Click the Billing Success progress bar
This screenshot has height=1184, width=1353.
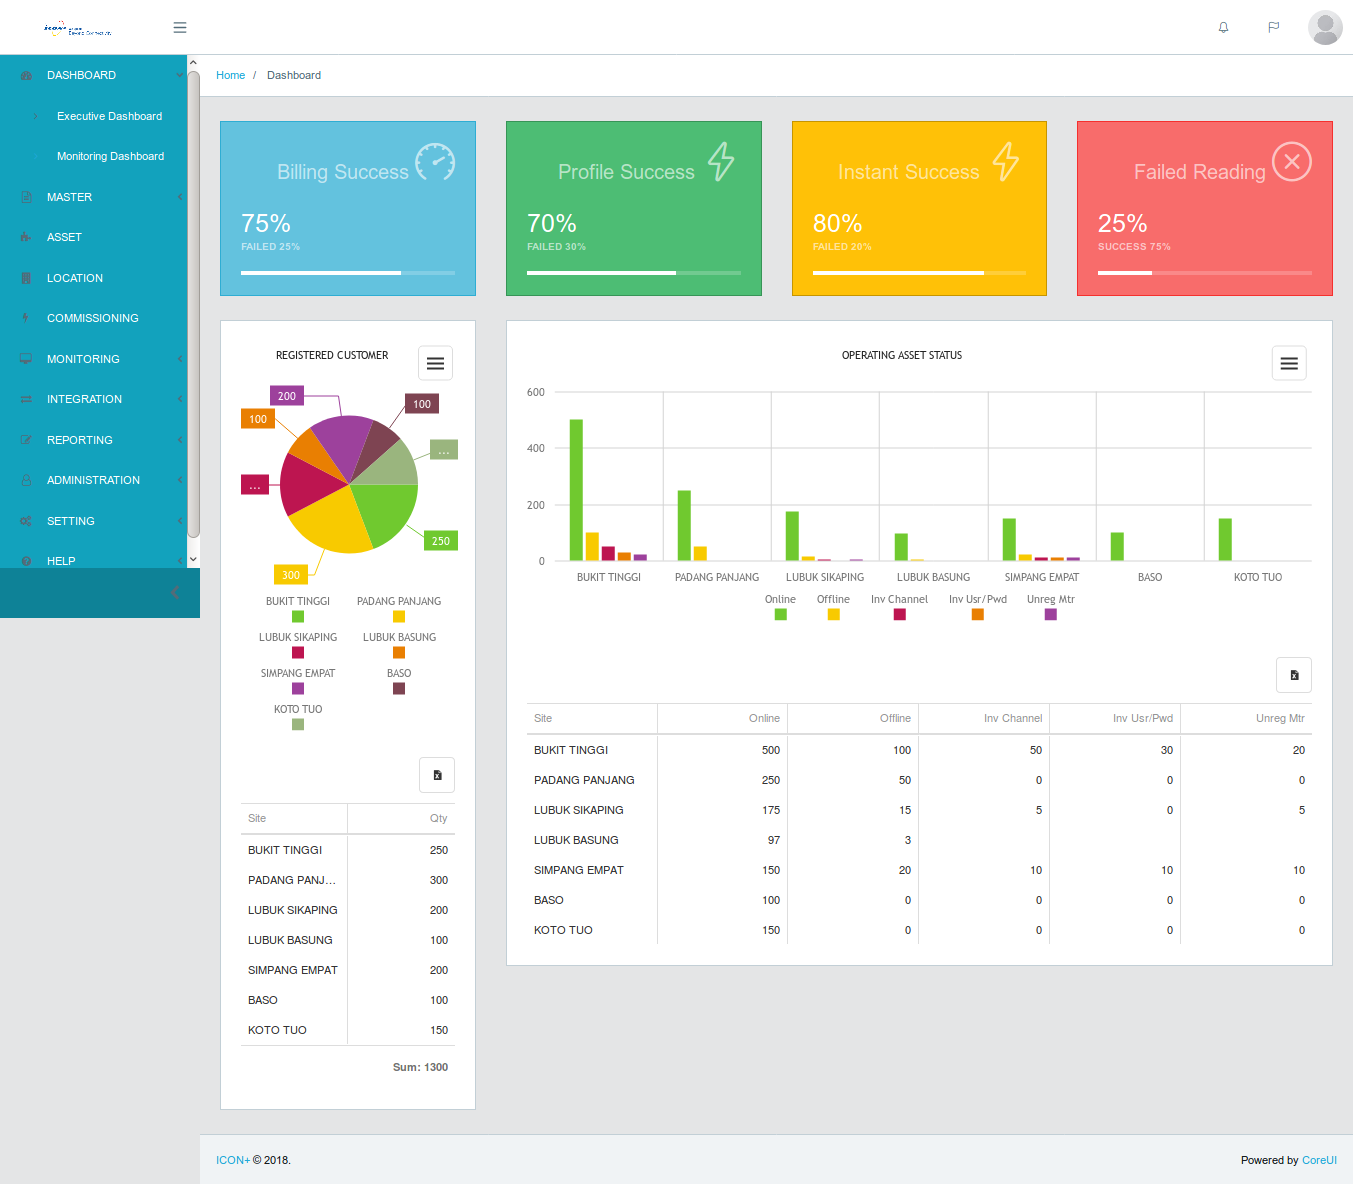pos(347,273)
